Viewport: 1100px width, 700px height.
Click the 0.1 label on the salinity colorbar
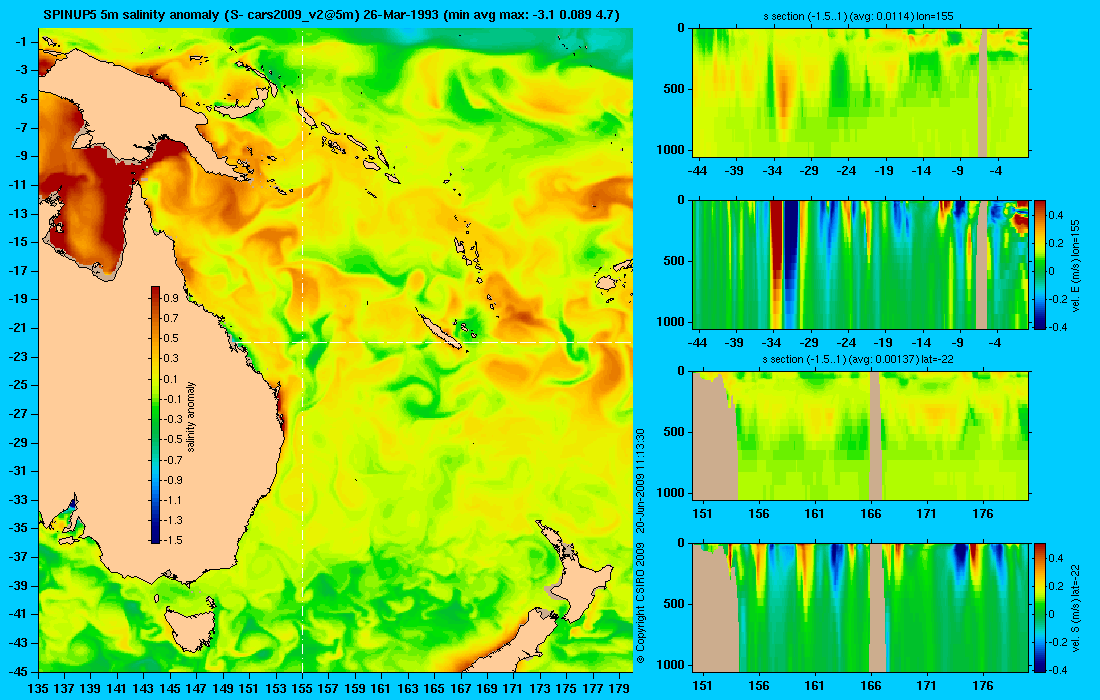(x=170, y=379)
